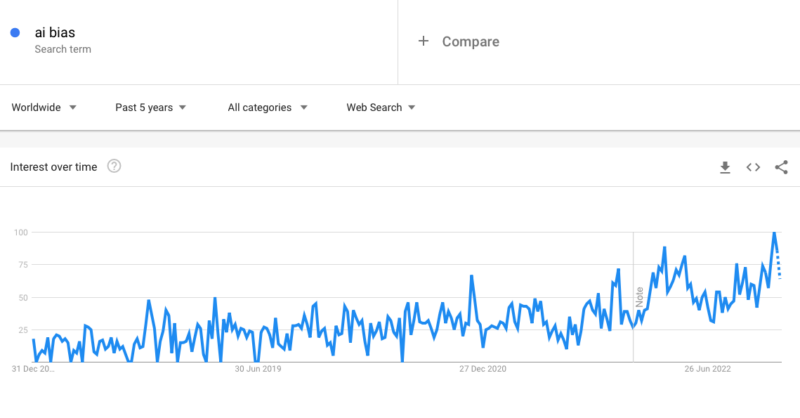Click the 26 Jun 2022 axis label
The image size is (800, 418).
[709, 369]
